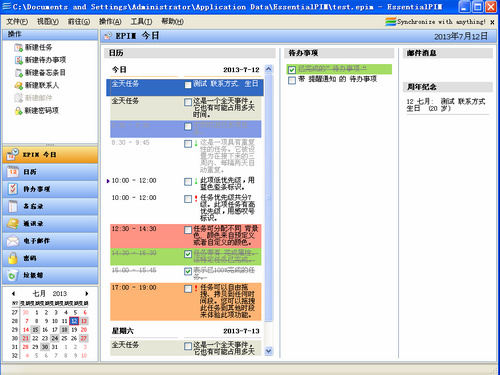The height and width of the screenshot is (375, 500).
Task: Click the 七月 2013 month title
Action: coord(50,294)
